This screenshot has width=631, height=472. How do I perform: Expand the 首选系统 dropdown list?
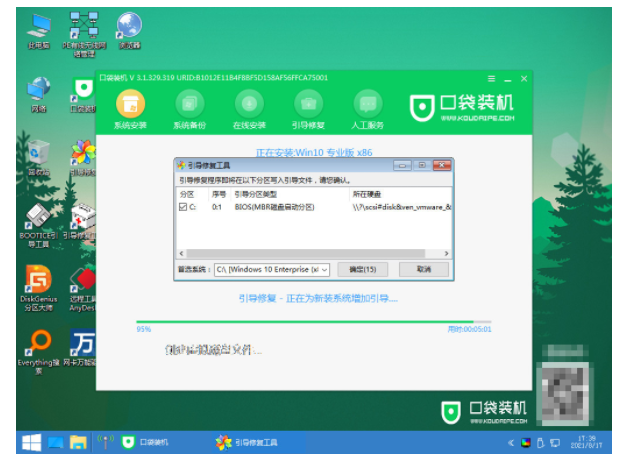(x=325, y=270)
